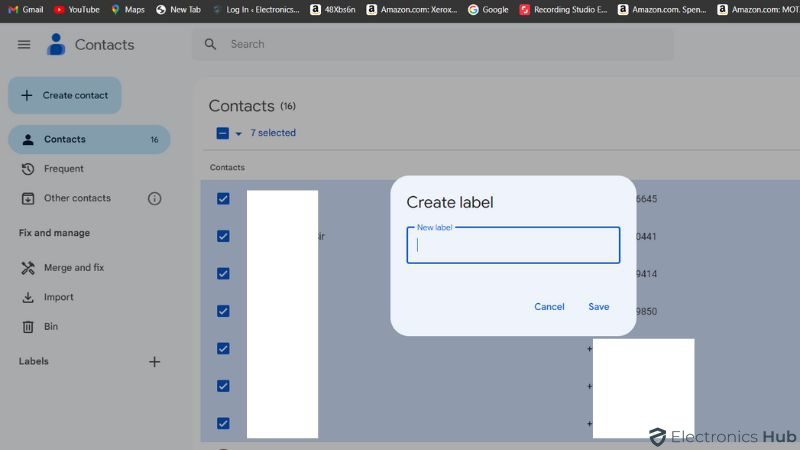
Task: Open the Other contacts section
Action: (77, 198)
